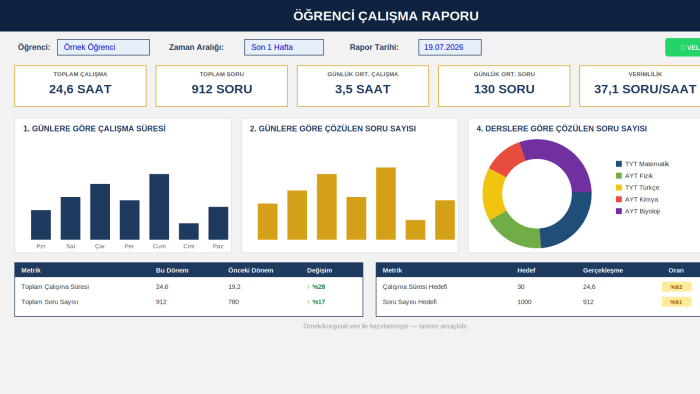Image resolution: width=700 pixels, height=394 pixels.
Task: Click the TYT Türkçe yellow legend swatch
Action: (619, 188)
